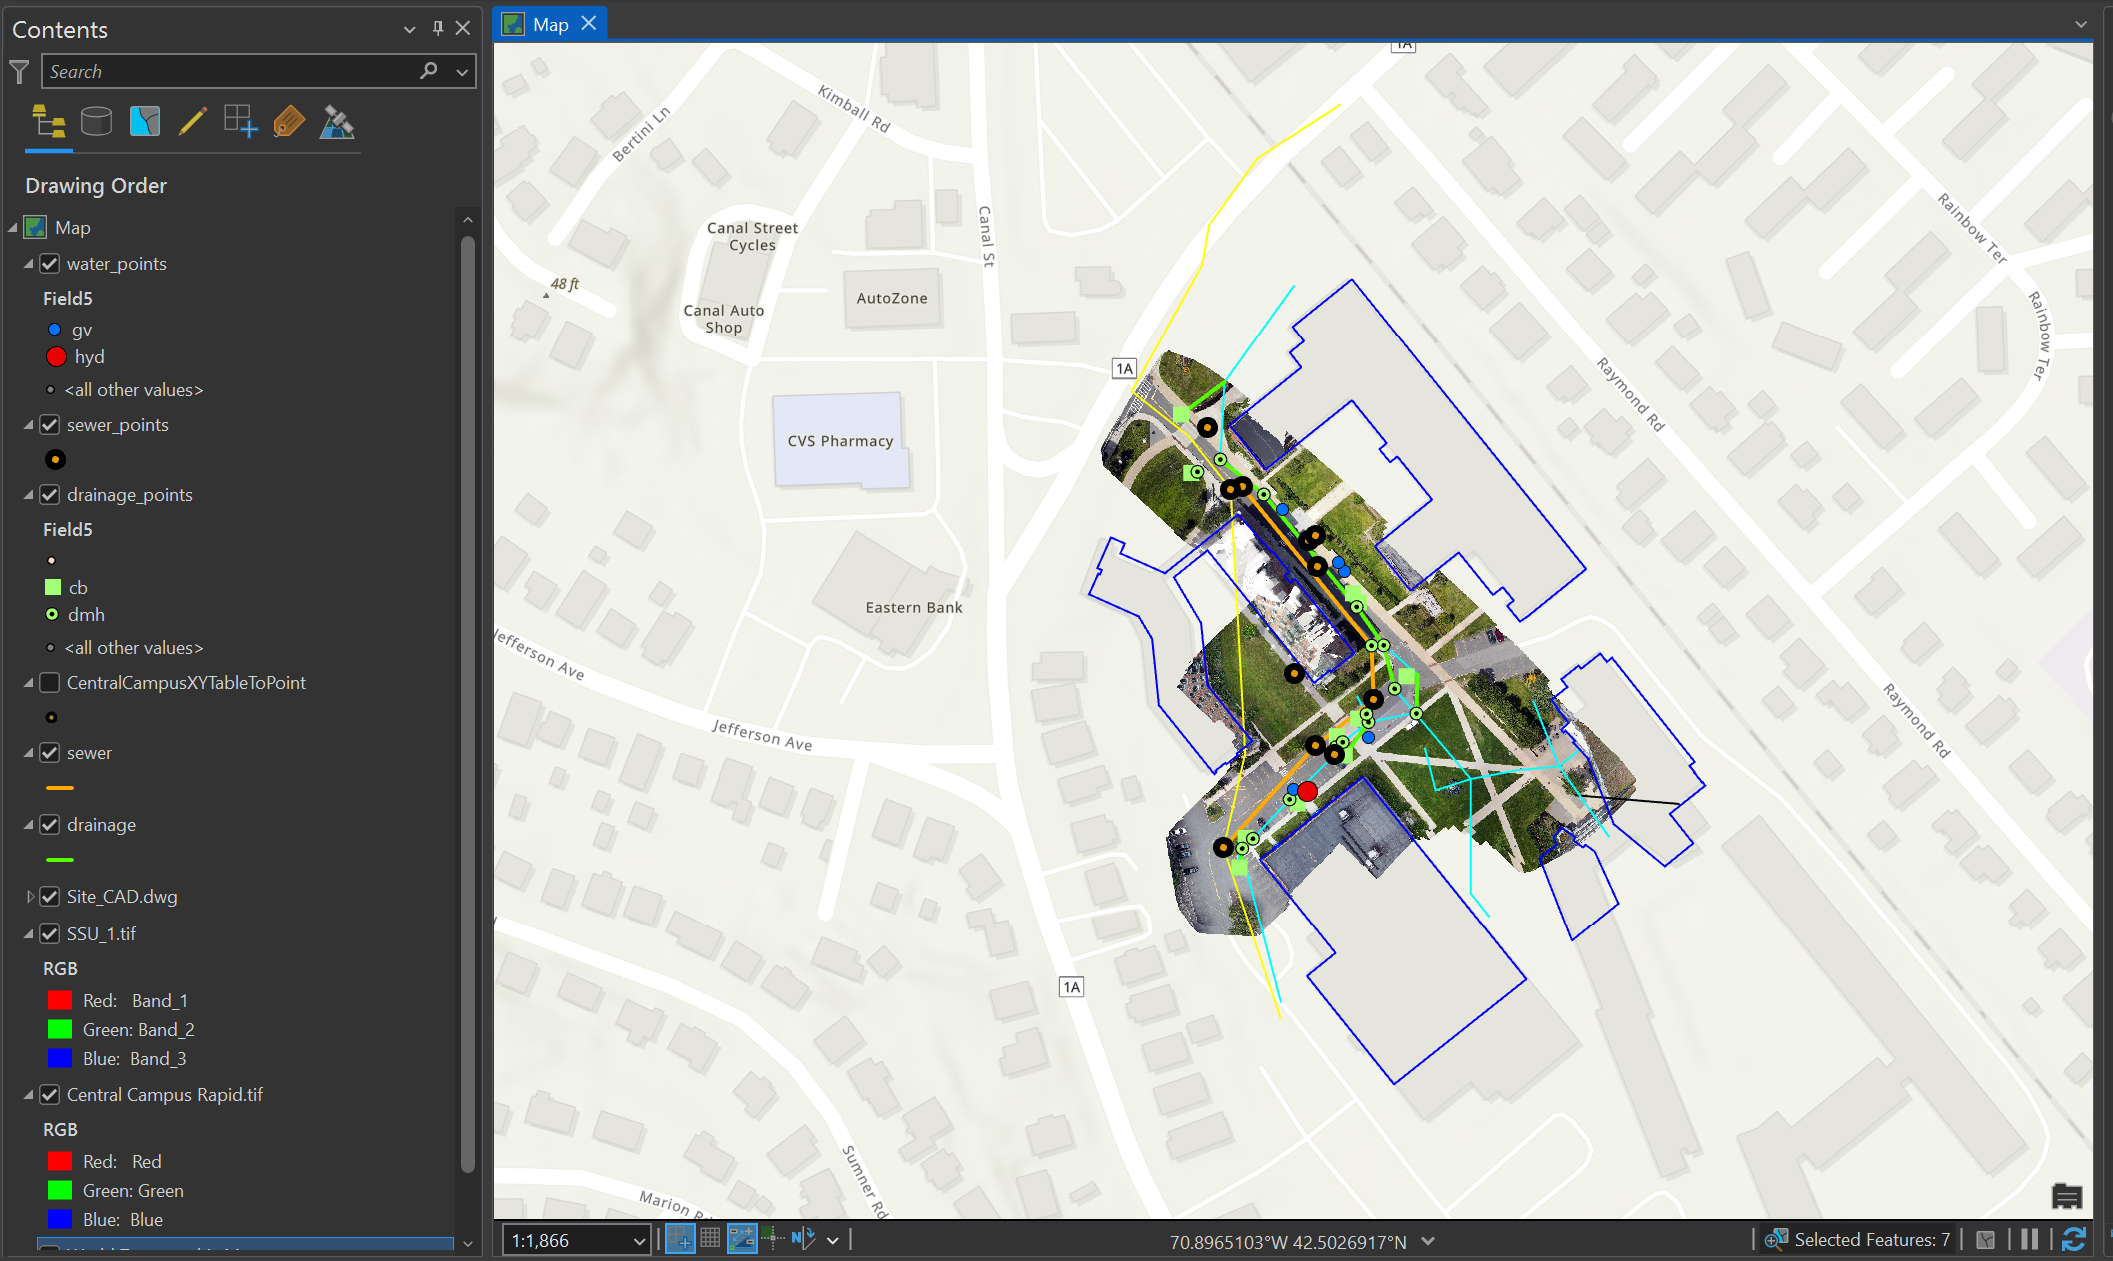Toggle snapping icon in status bar
Image resolution: width=2113 pixels, height=1261 pixels.
pos(680,1239)
